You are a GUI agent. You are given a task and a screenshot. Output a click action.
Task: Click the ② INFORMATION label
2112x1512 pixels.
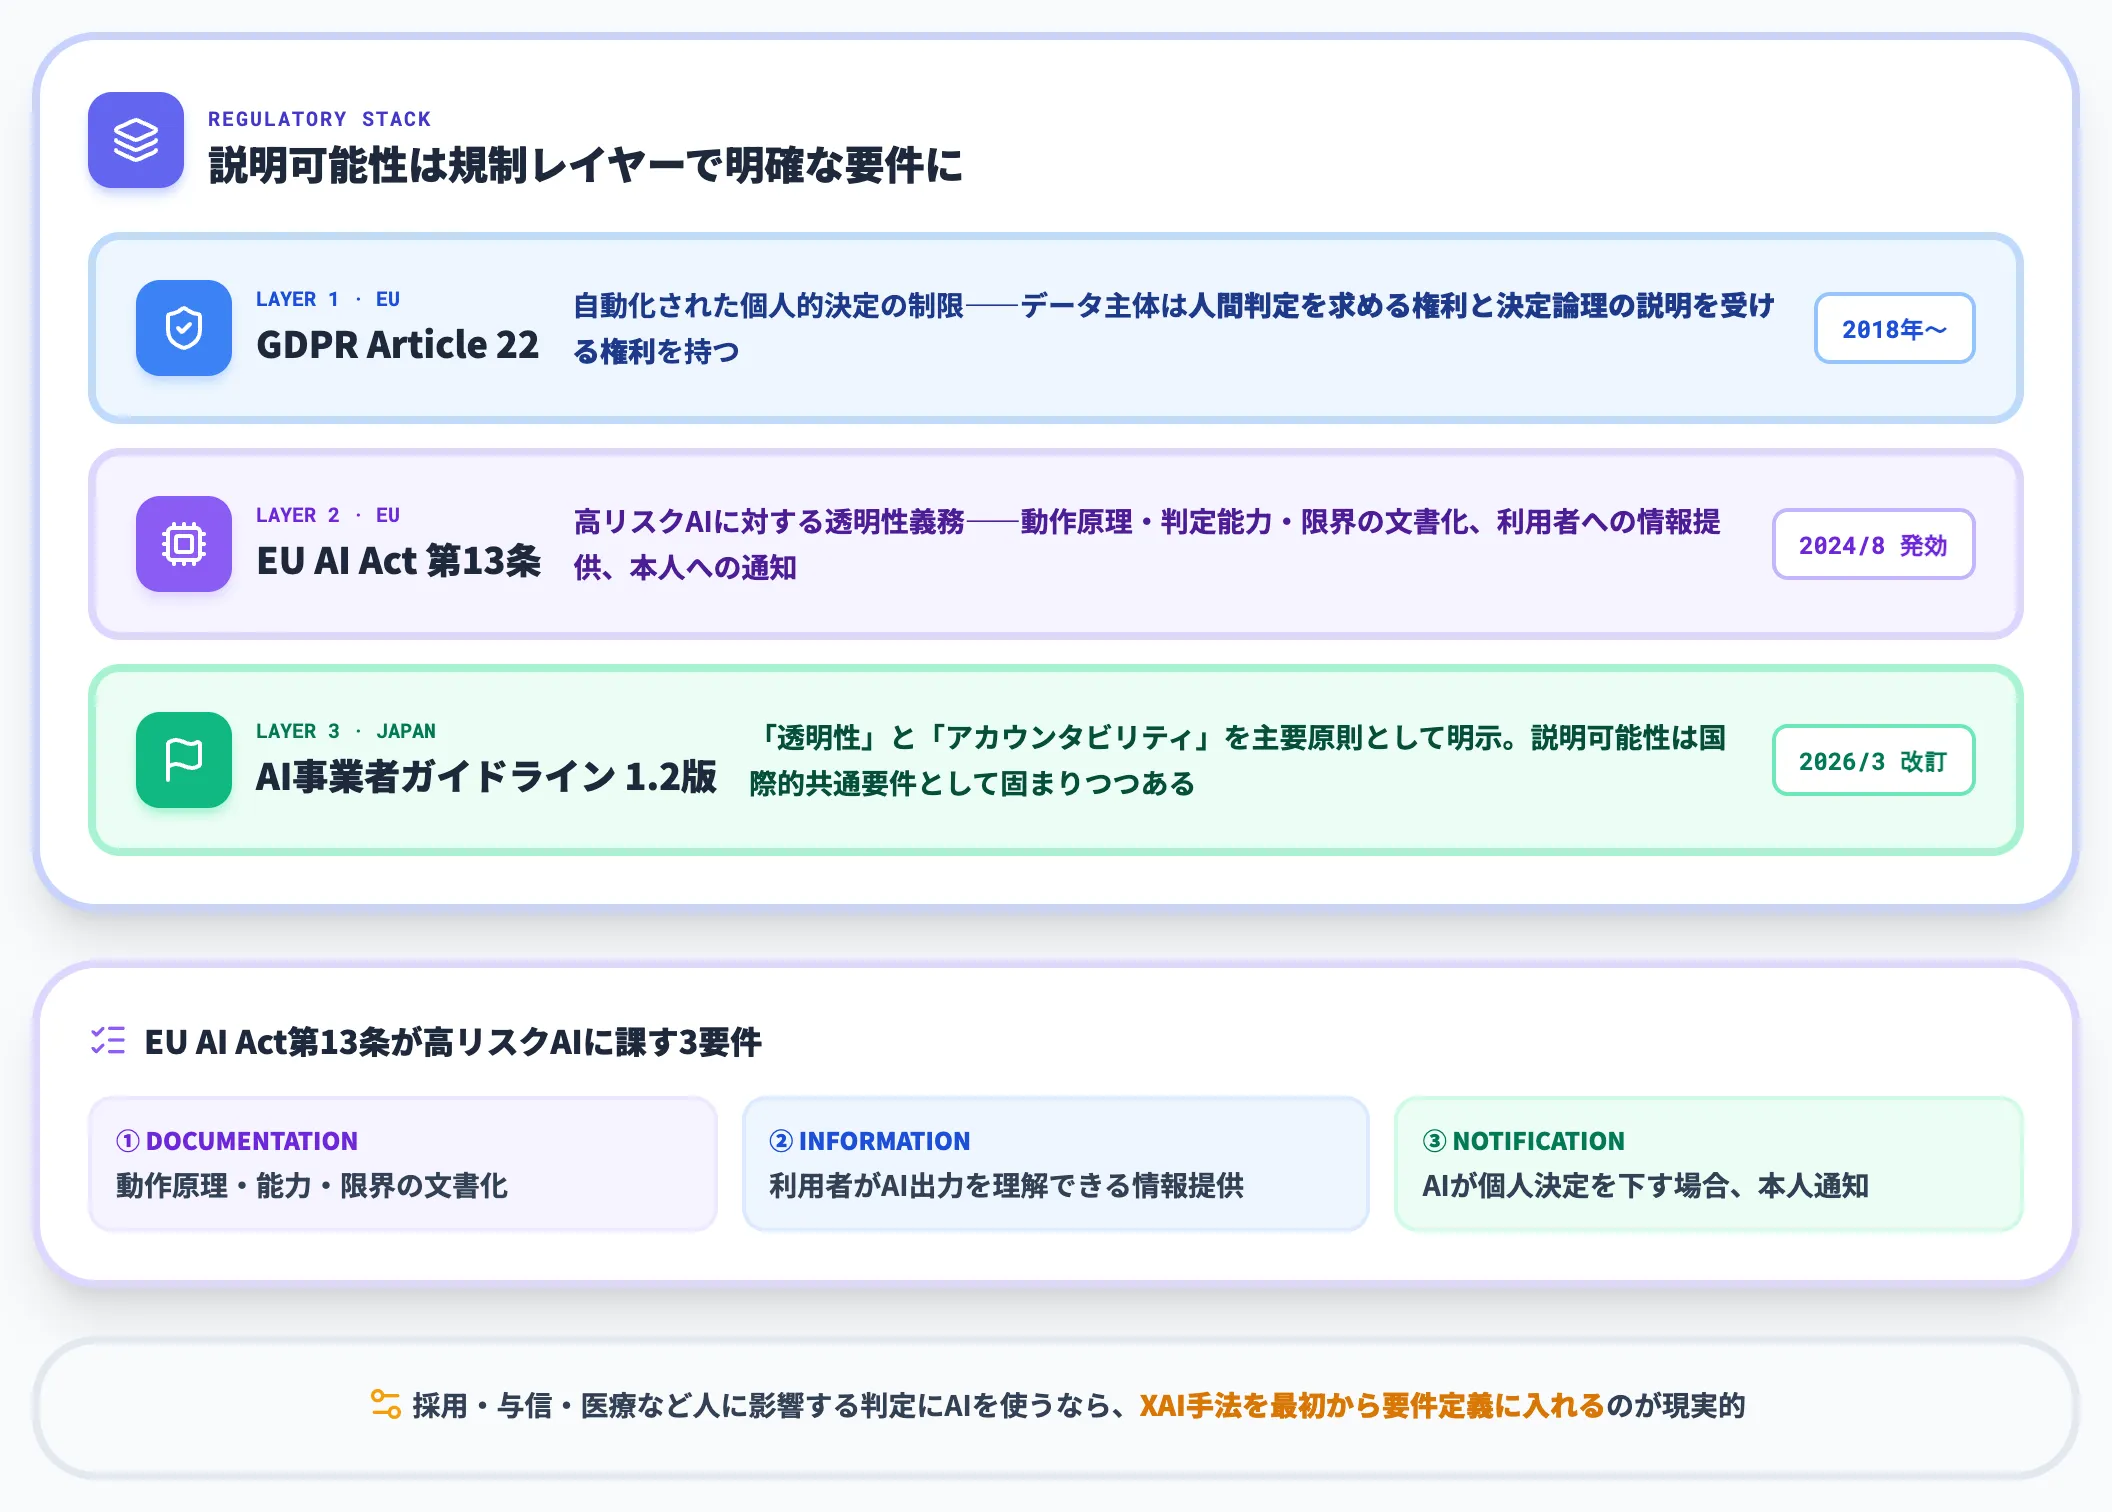click(869, 1141)
